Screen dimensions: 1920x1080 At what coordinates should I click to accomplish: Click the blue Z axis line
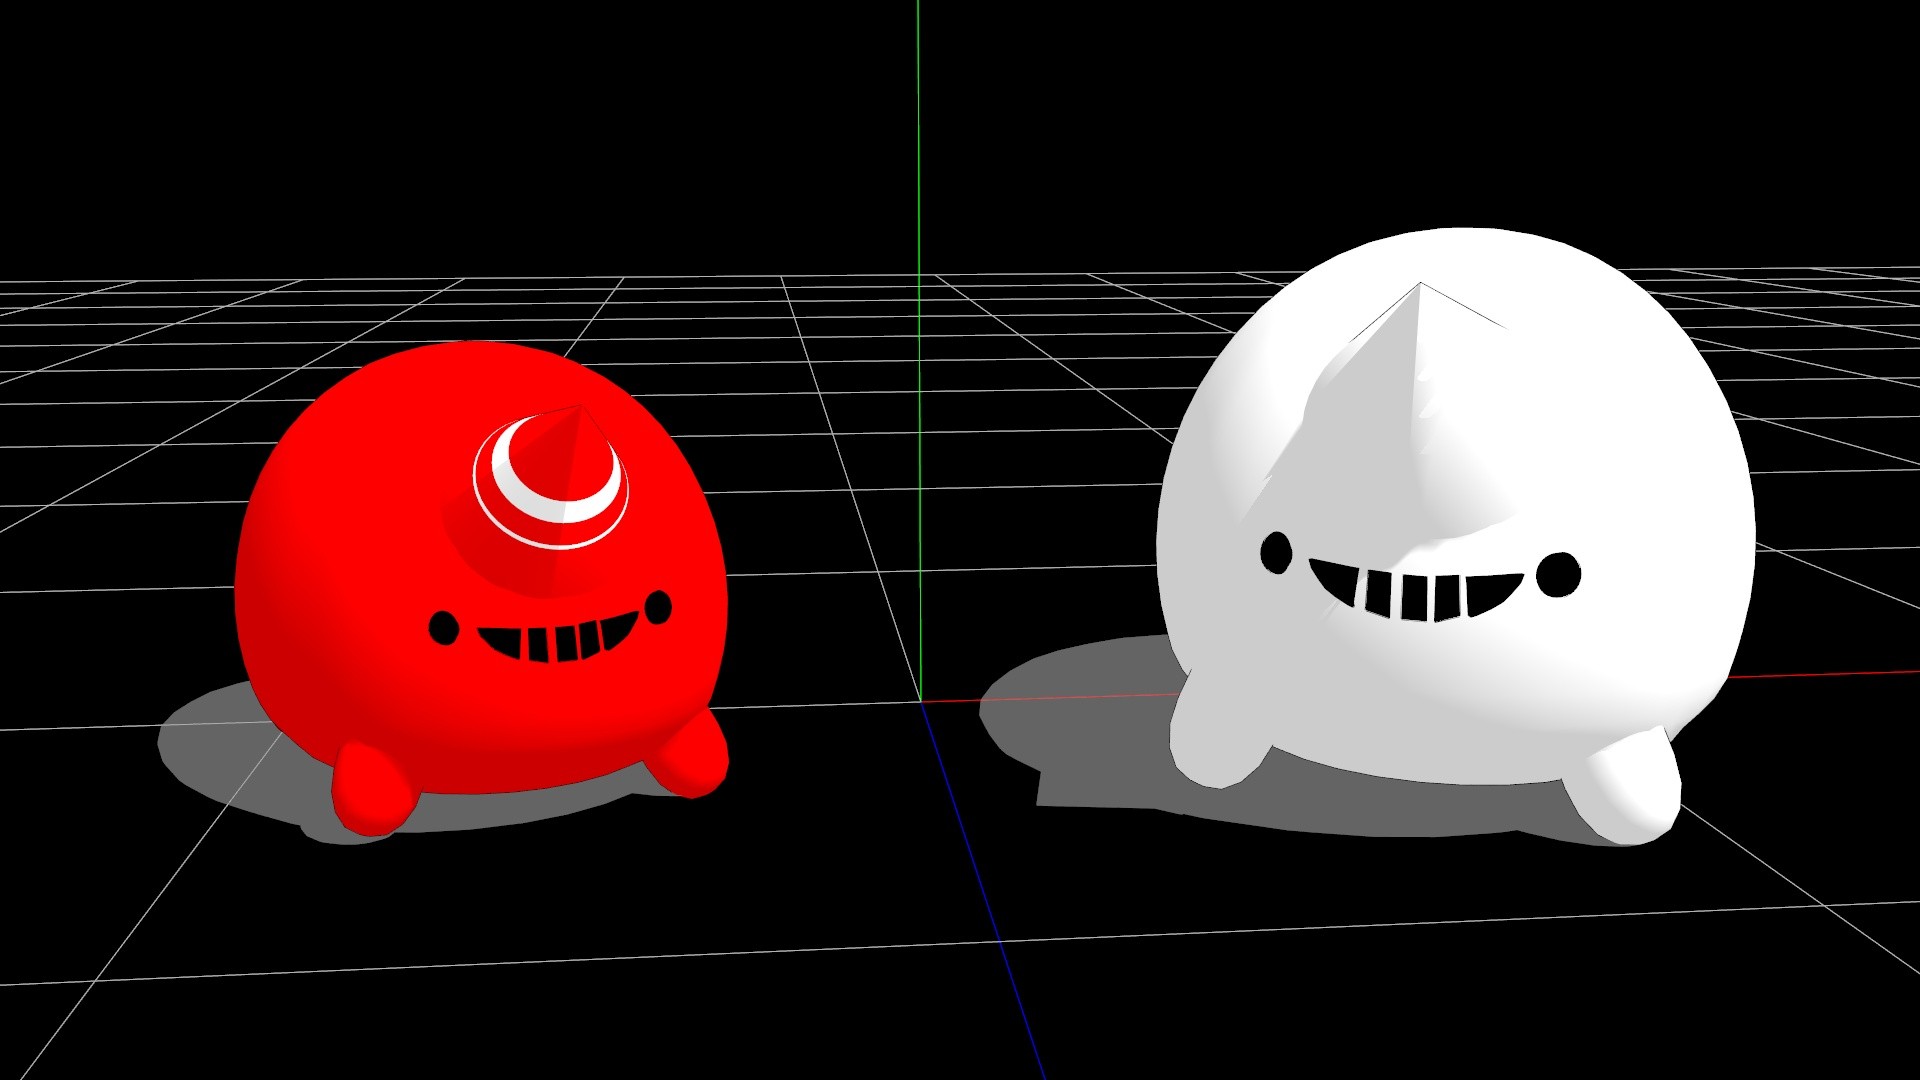pyautogui.click(x=985, y=900)
